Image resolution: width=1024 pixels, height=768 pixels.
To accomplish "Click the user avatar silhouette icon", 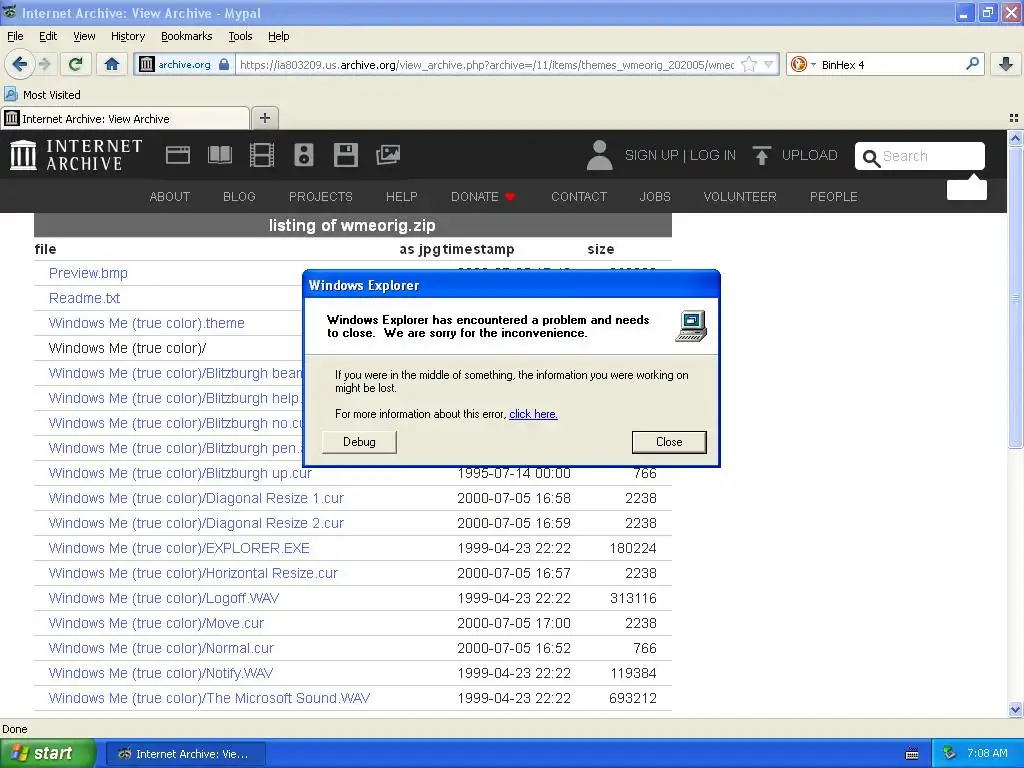I will (x=599, y=155).
